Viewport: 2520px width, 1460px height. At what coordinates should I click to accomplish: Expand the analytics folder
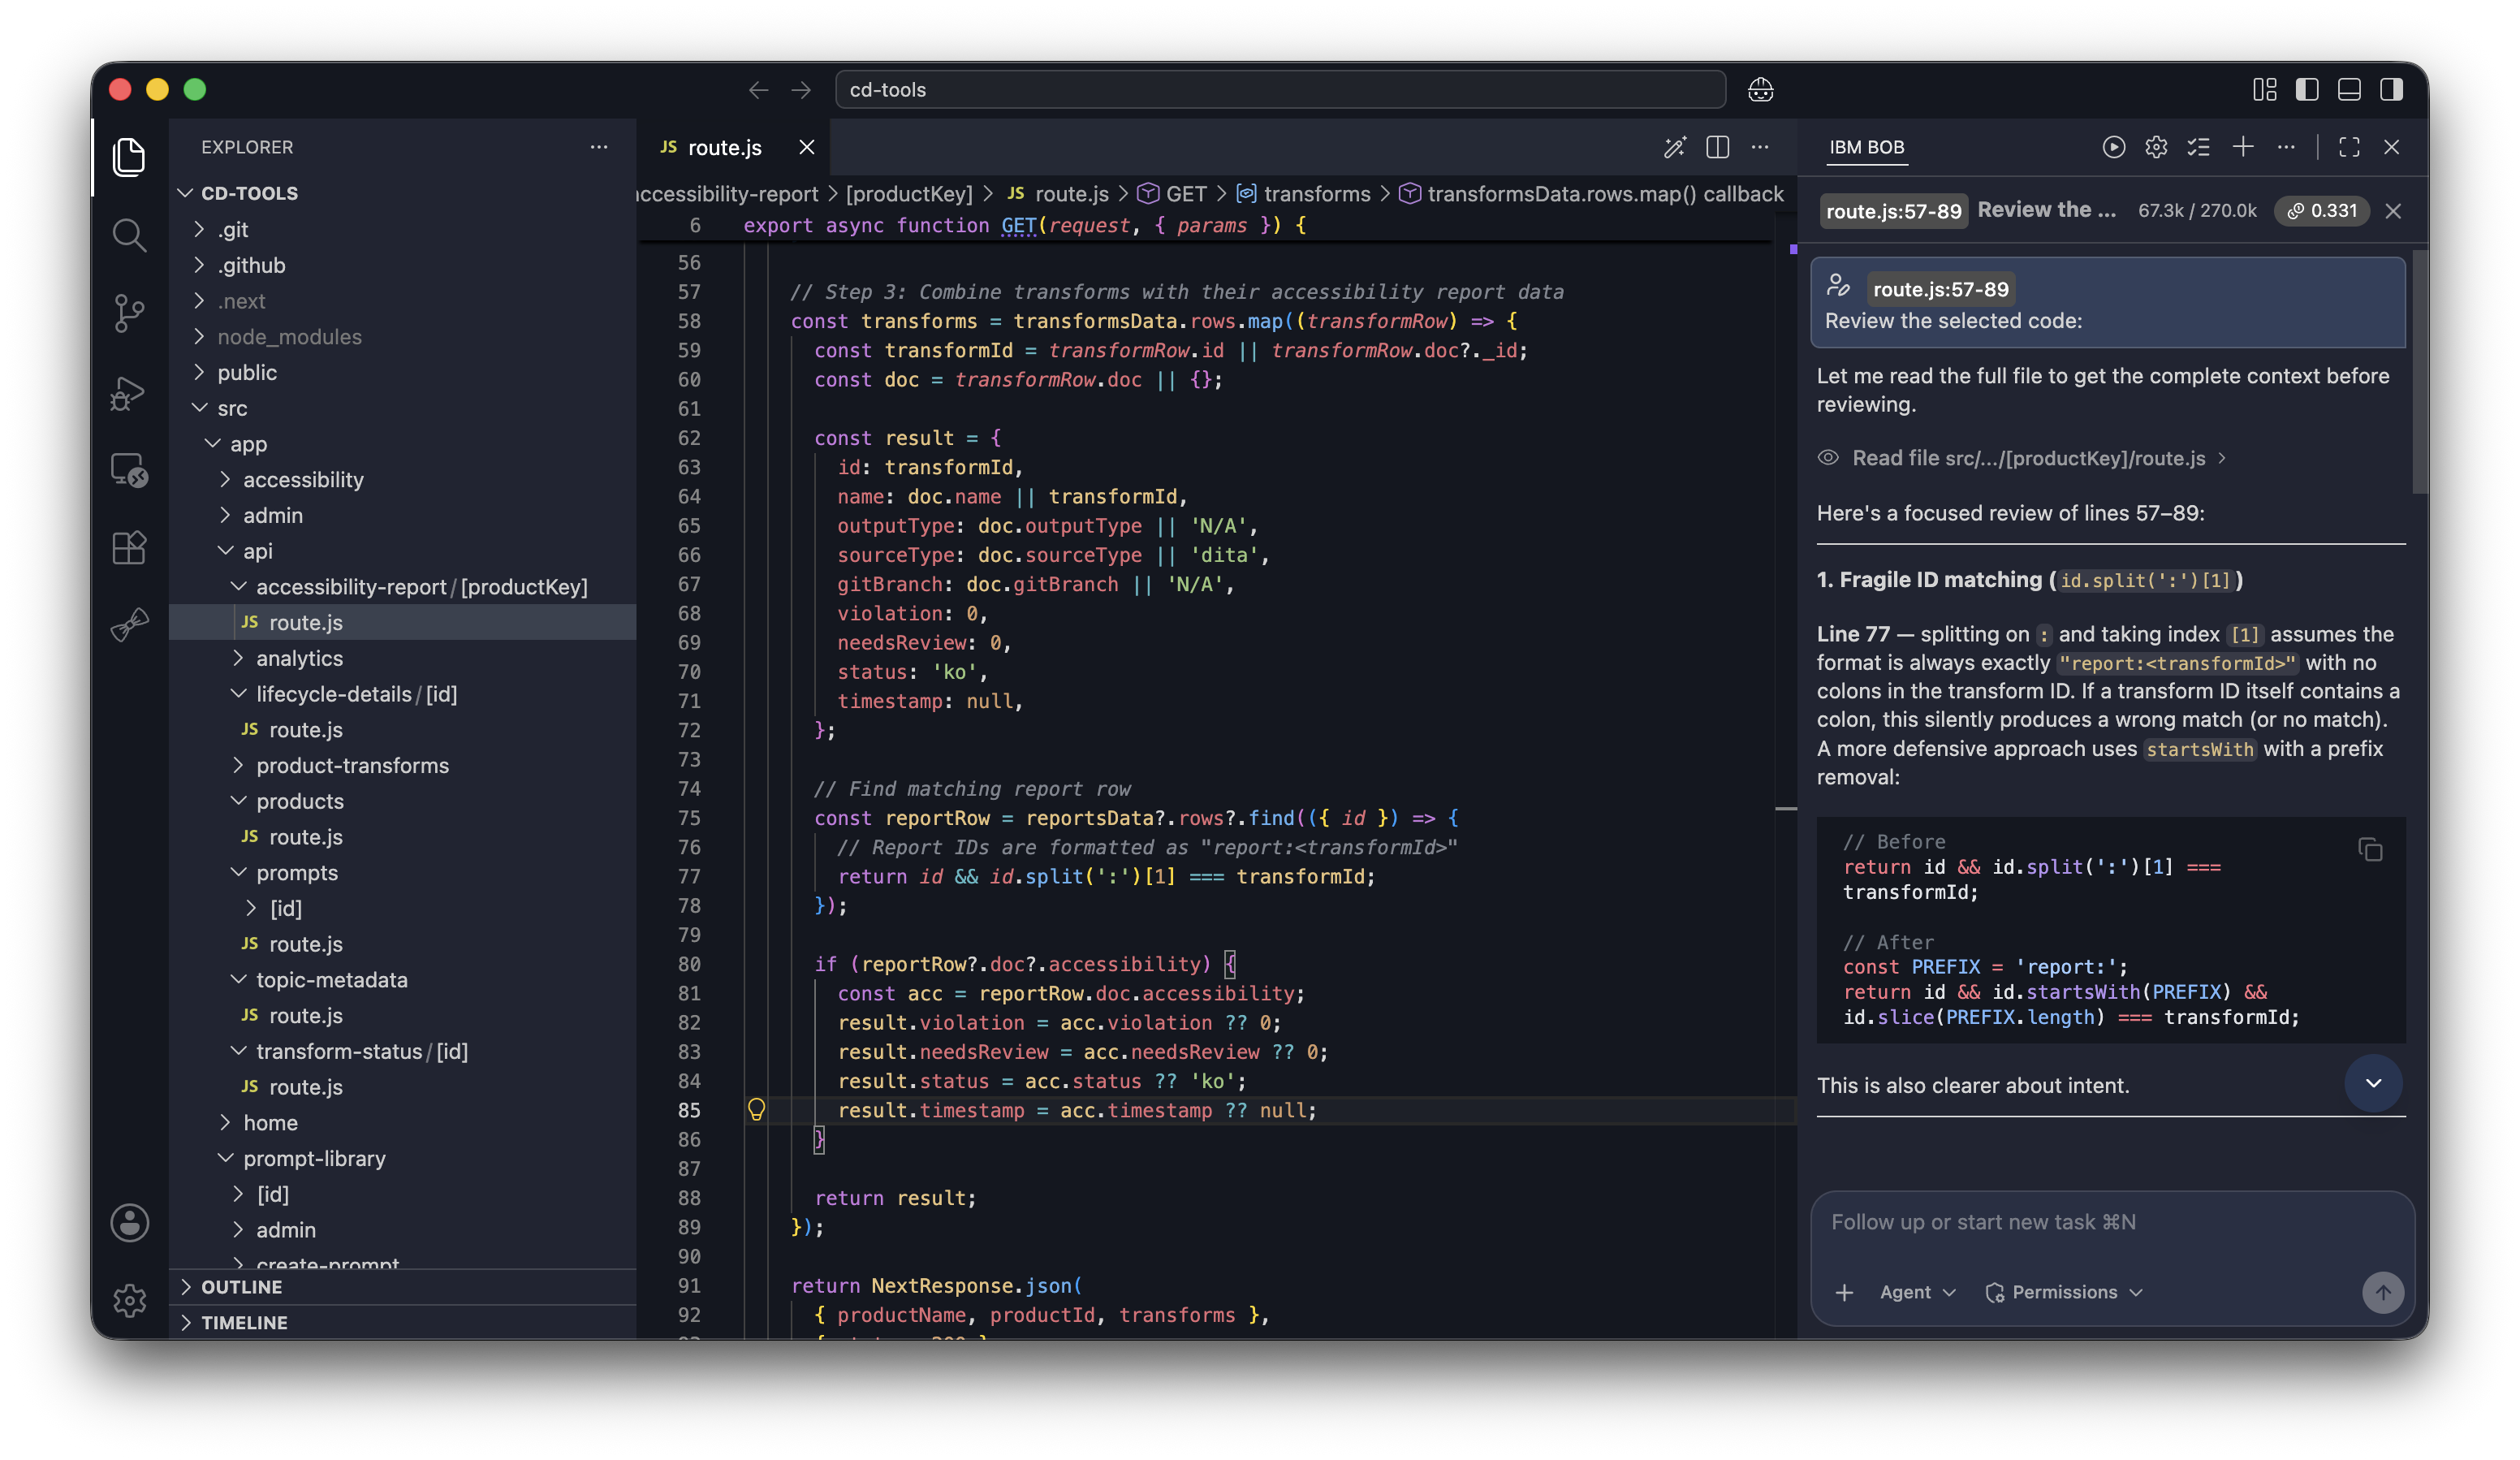[402, 658]
